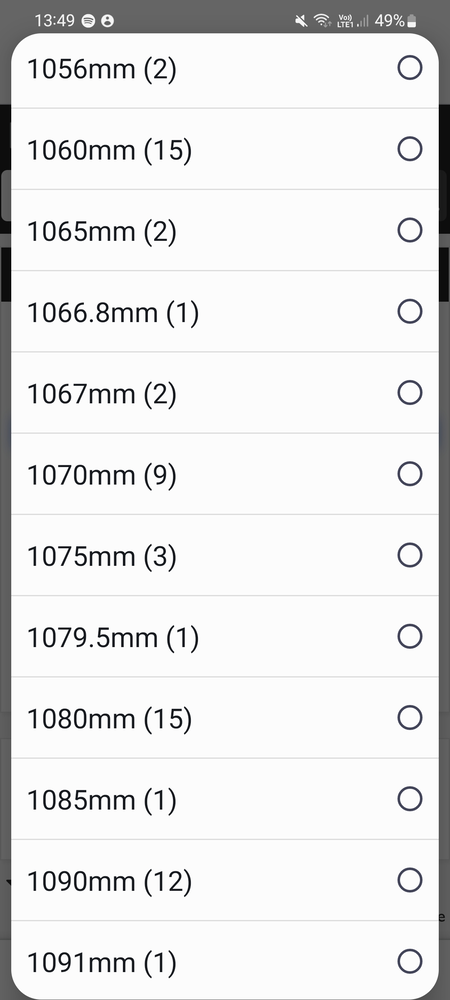Select the 1067mm (2) radio option
This screenshot has width=450, height=1000.
pos(410,393)
